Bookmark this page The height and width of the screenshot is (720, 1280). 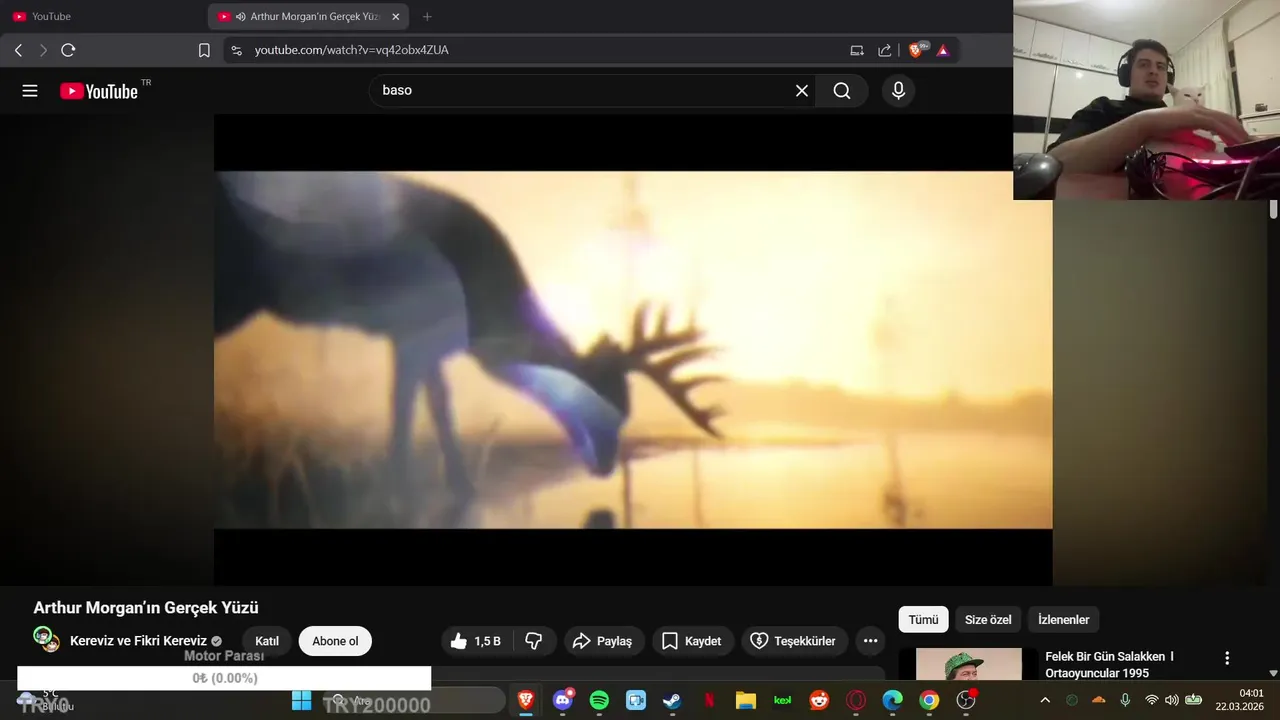[204, 50]
